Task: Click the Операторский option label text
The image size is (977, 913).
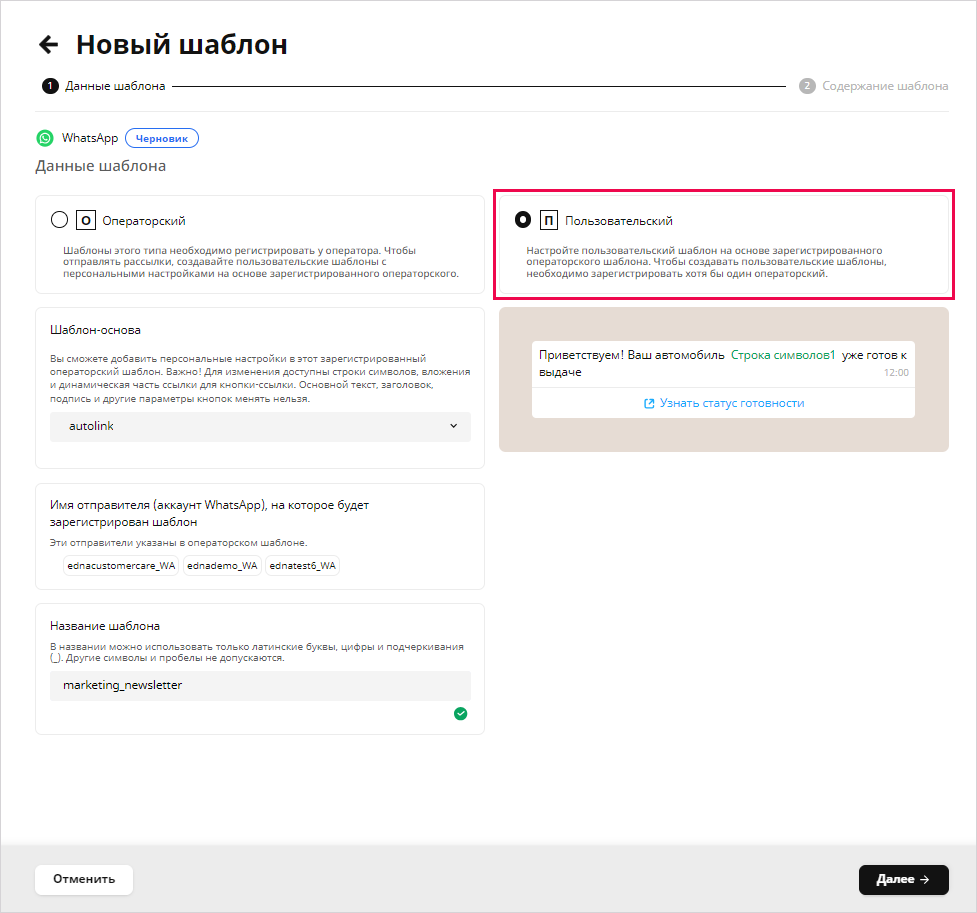Action: pos(144,221)
